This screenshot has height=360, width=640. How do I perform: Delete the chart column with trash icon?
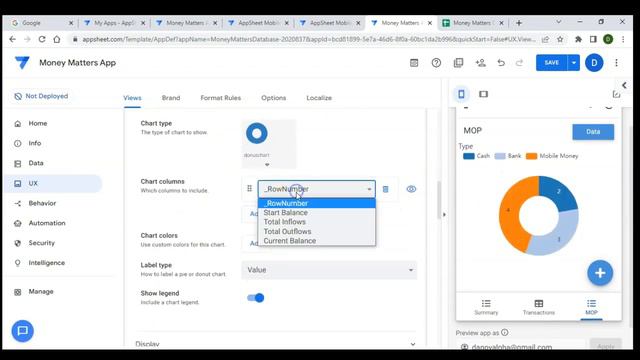pyautogui.click(x=385, y=189)
